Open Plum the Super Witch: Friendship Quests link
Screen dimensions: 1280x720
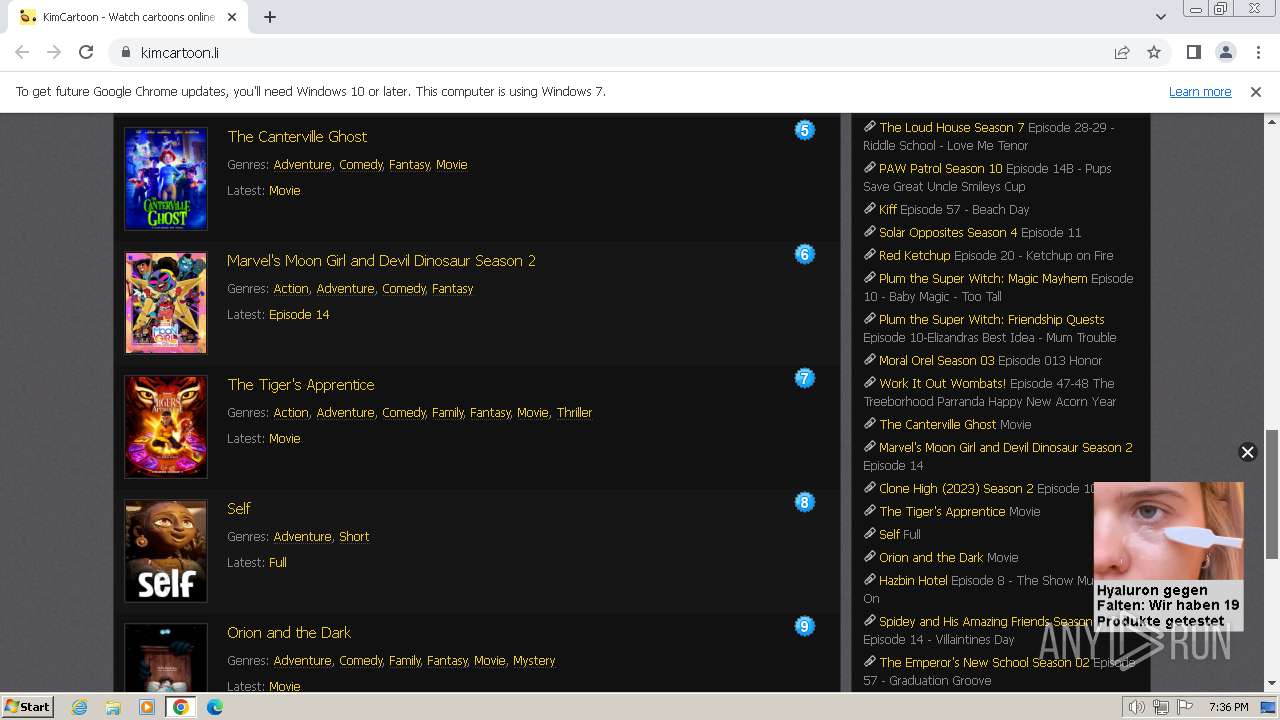992,319
